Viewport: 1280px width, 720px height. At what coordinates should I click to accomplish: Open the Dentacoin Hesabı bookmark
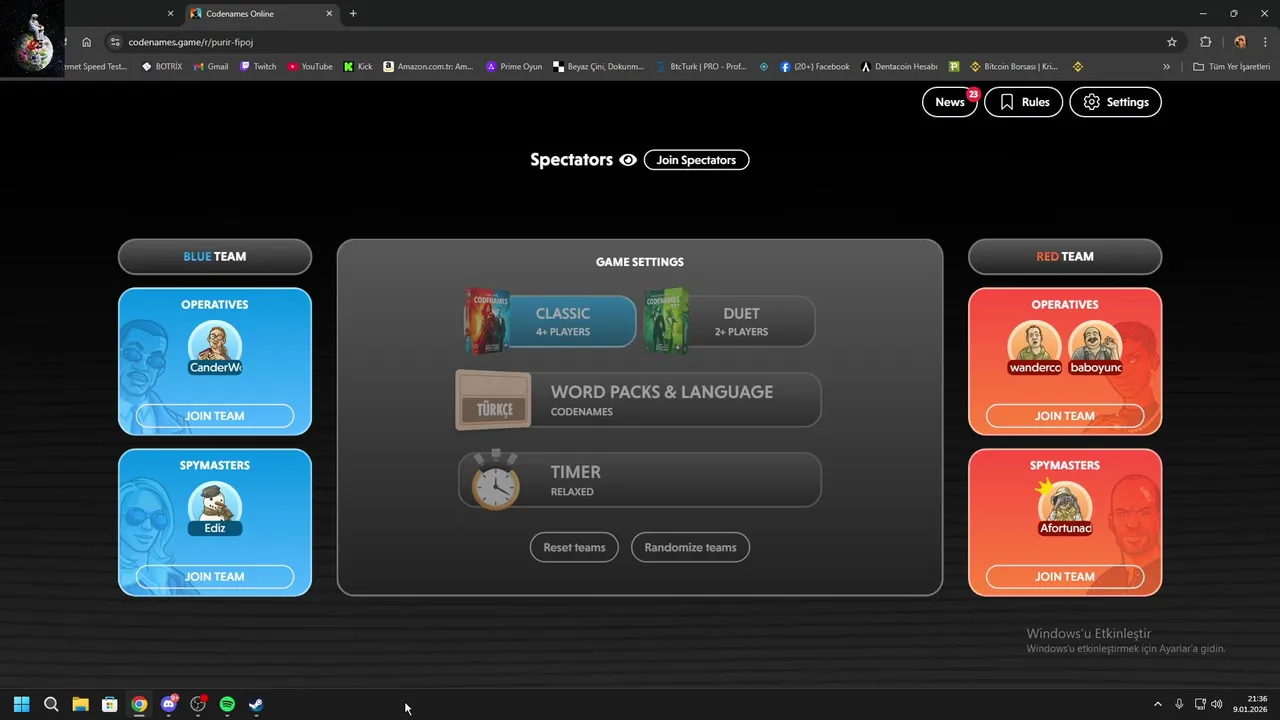[898, 67]
